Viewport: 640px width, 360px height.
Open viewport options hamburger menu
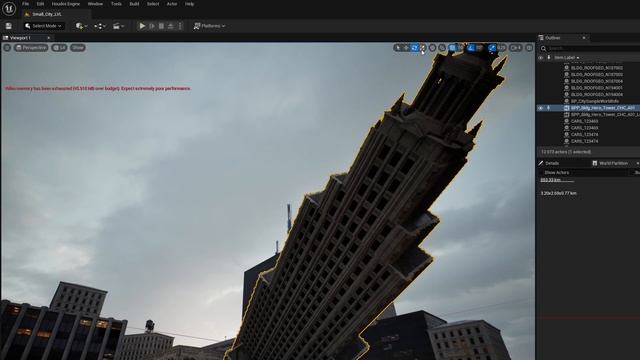click(x=7, y=48)
